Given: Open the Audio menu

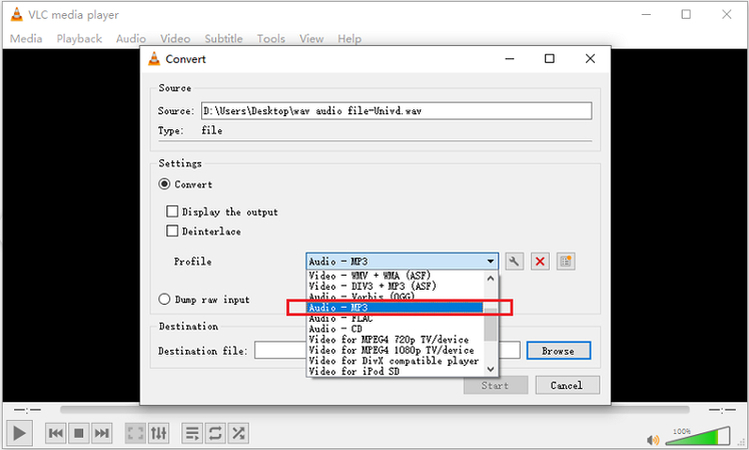Looking at the screenshot, I should coord(131,39).
